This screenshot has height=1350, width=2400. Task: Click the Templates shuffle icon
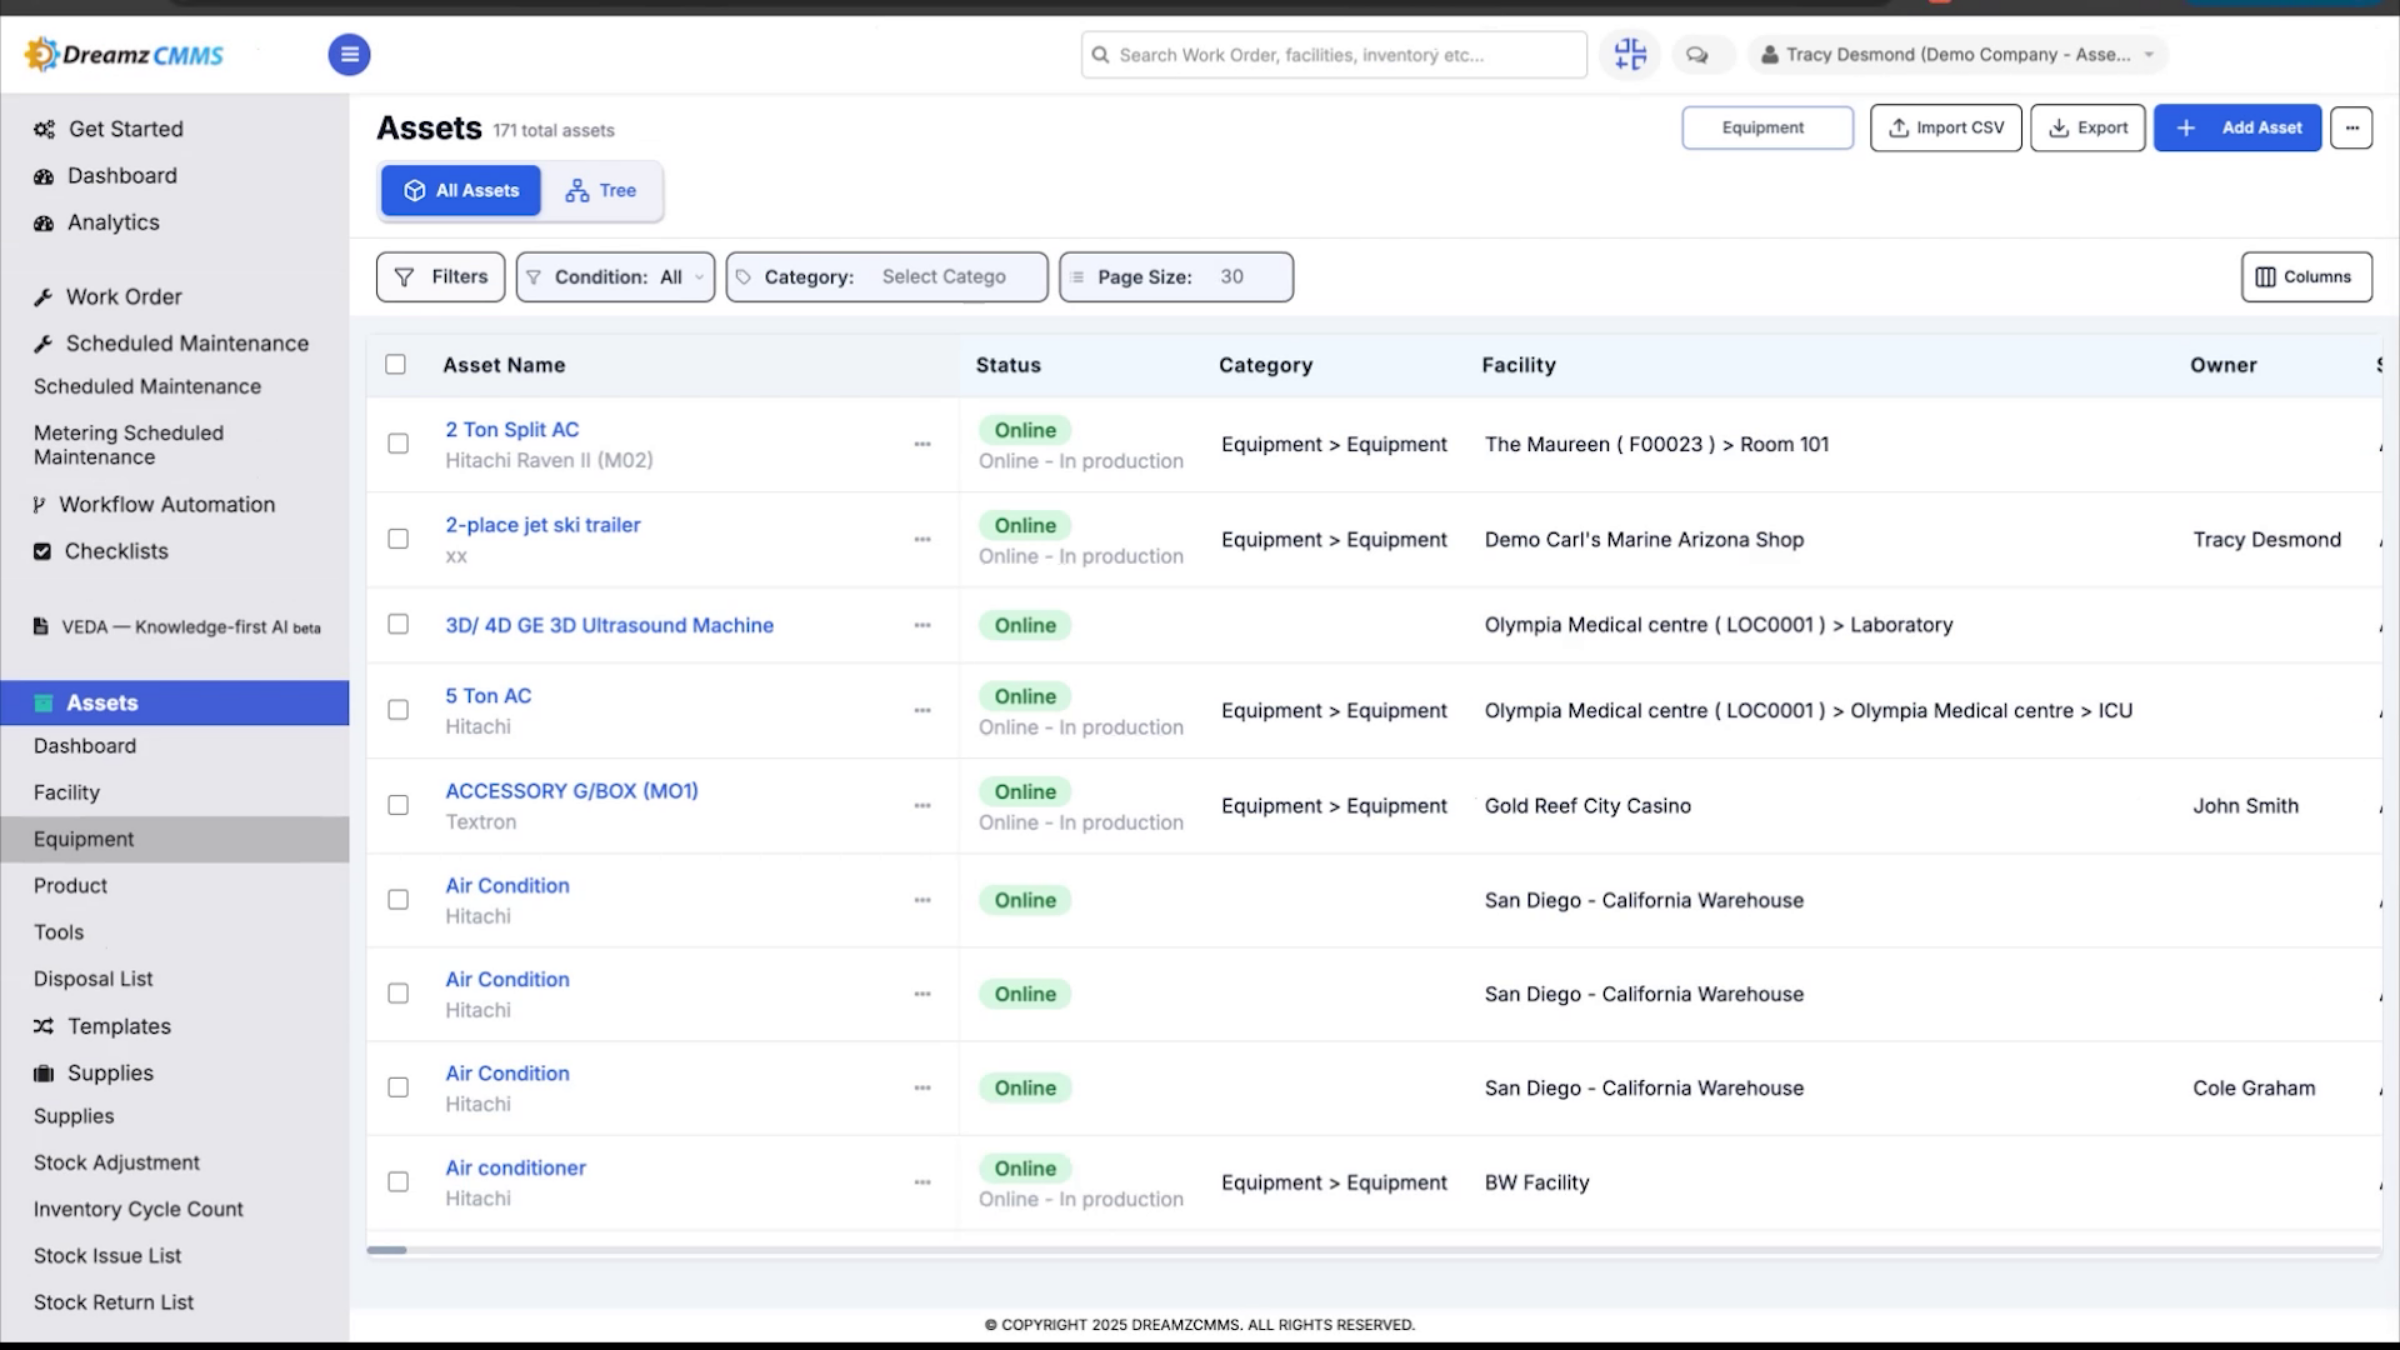coord(43,1026)
